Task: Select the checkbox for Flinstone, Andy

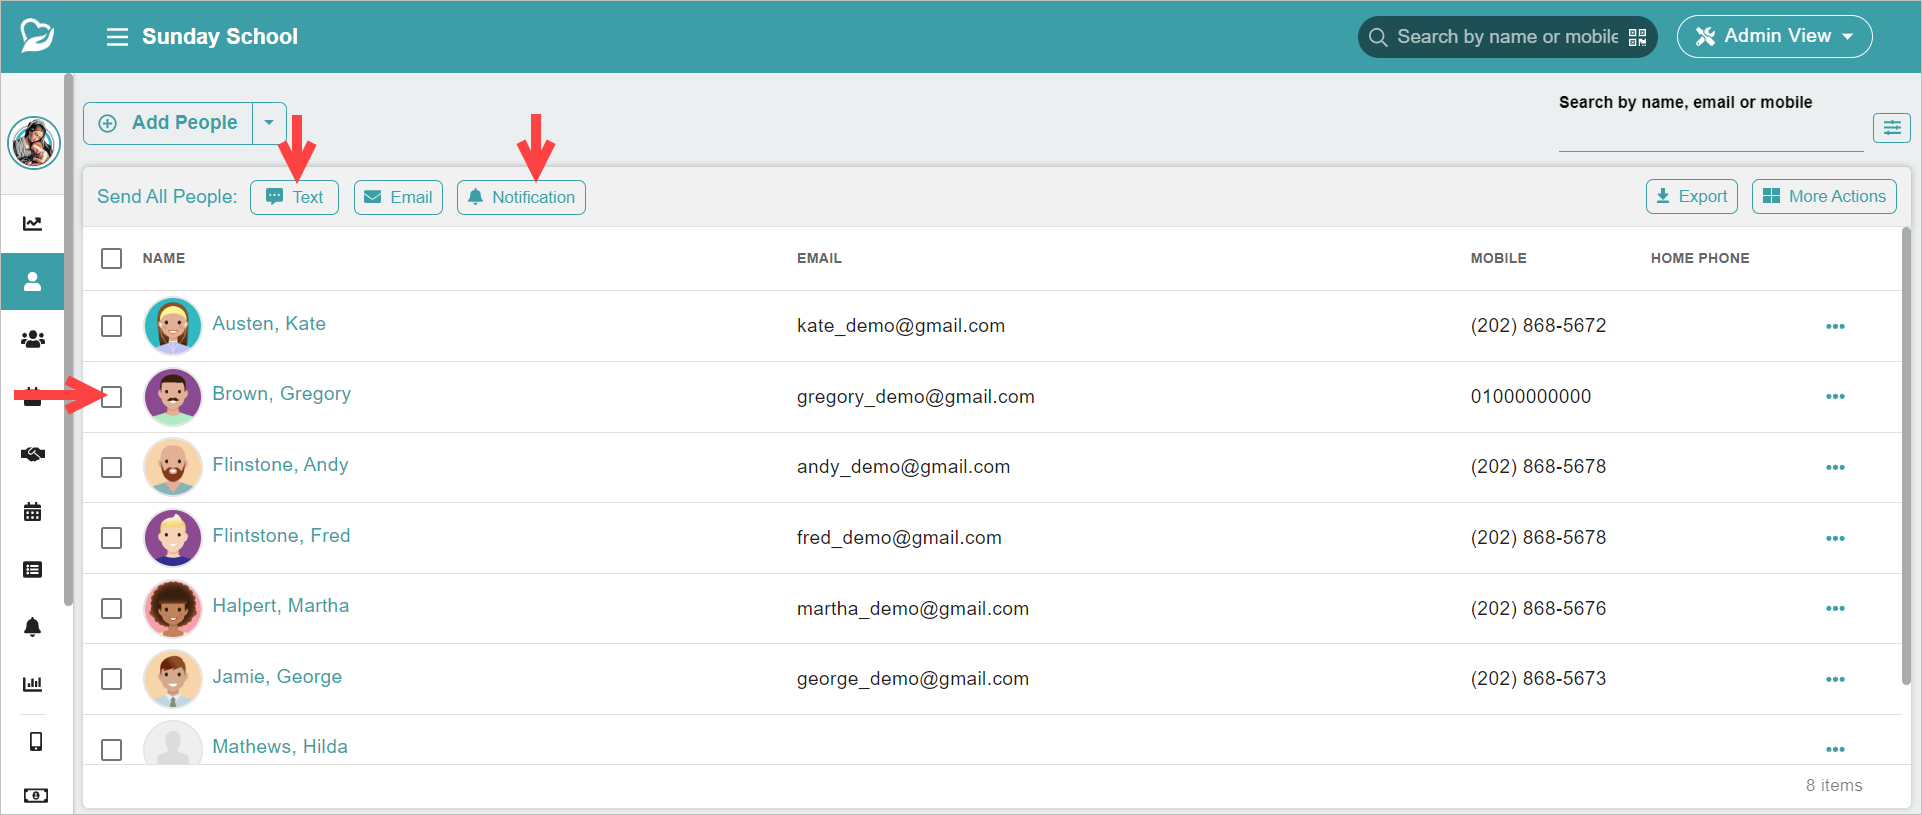Action: pos(112,467)
